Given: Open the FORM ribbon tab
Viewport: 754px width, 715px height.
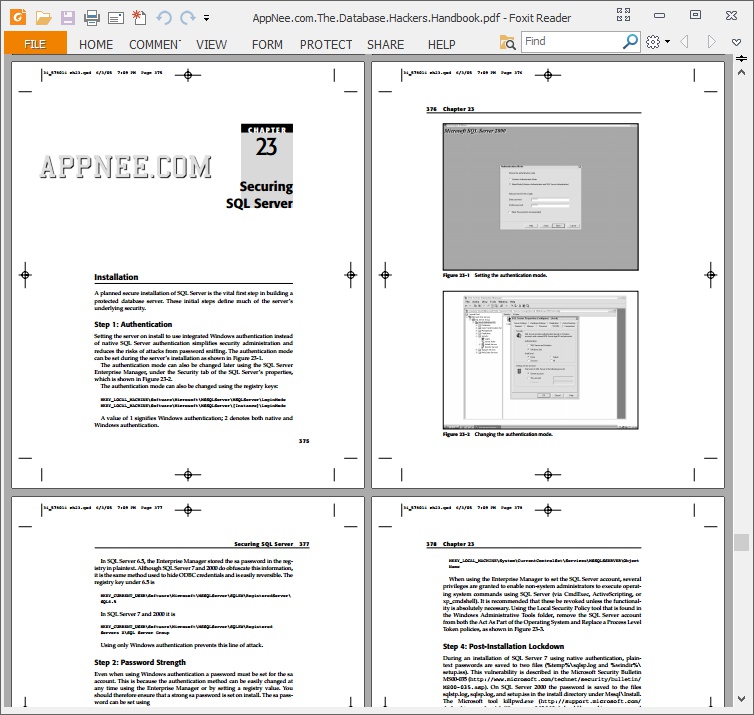Looking at the screenshot, I should [267, 45].
